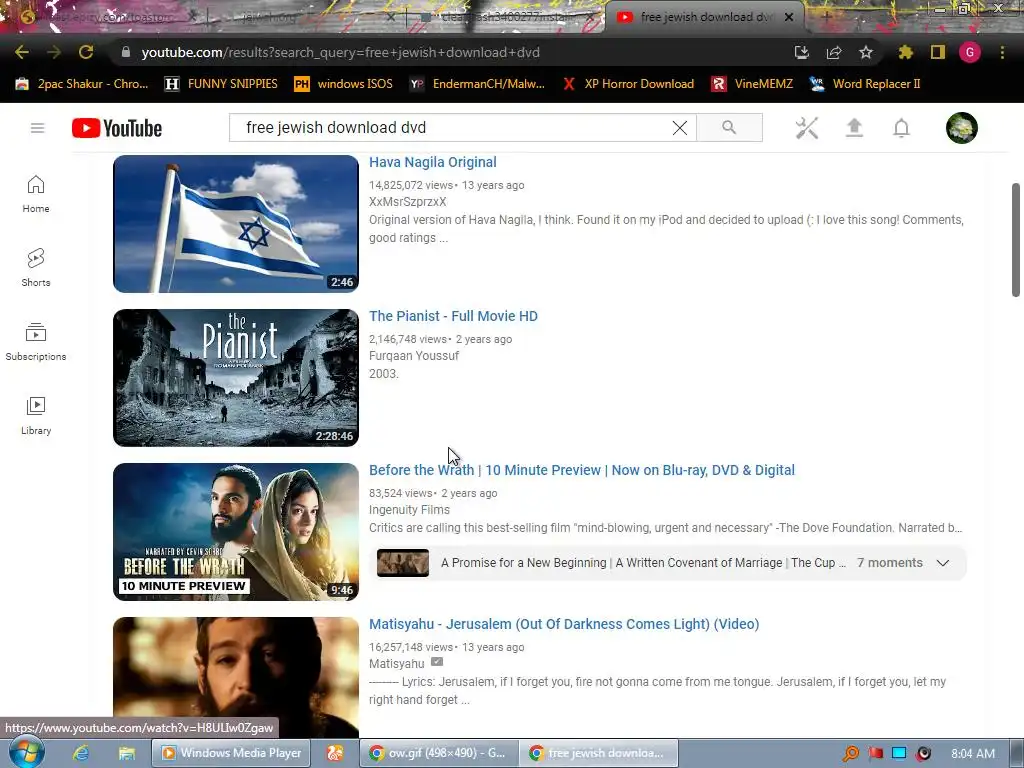Visit XxMsrSzprzxX channel
This screenshot has width=1024, height=768.
[x=408, y=202]
